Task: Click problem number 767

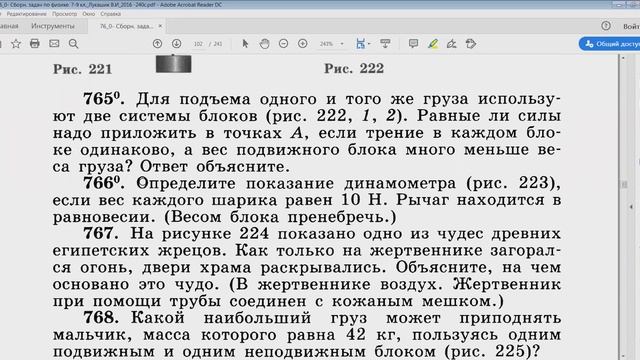Action: (101, 233)
